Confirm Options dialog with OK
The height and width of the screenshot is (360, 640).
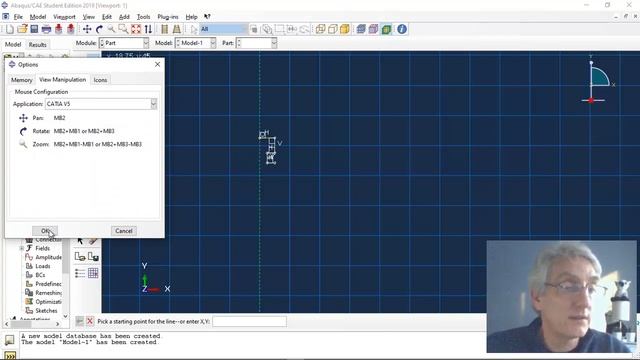45,231
